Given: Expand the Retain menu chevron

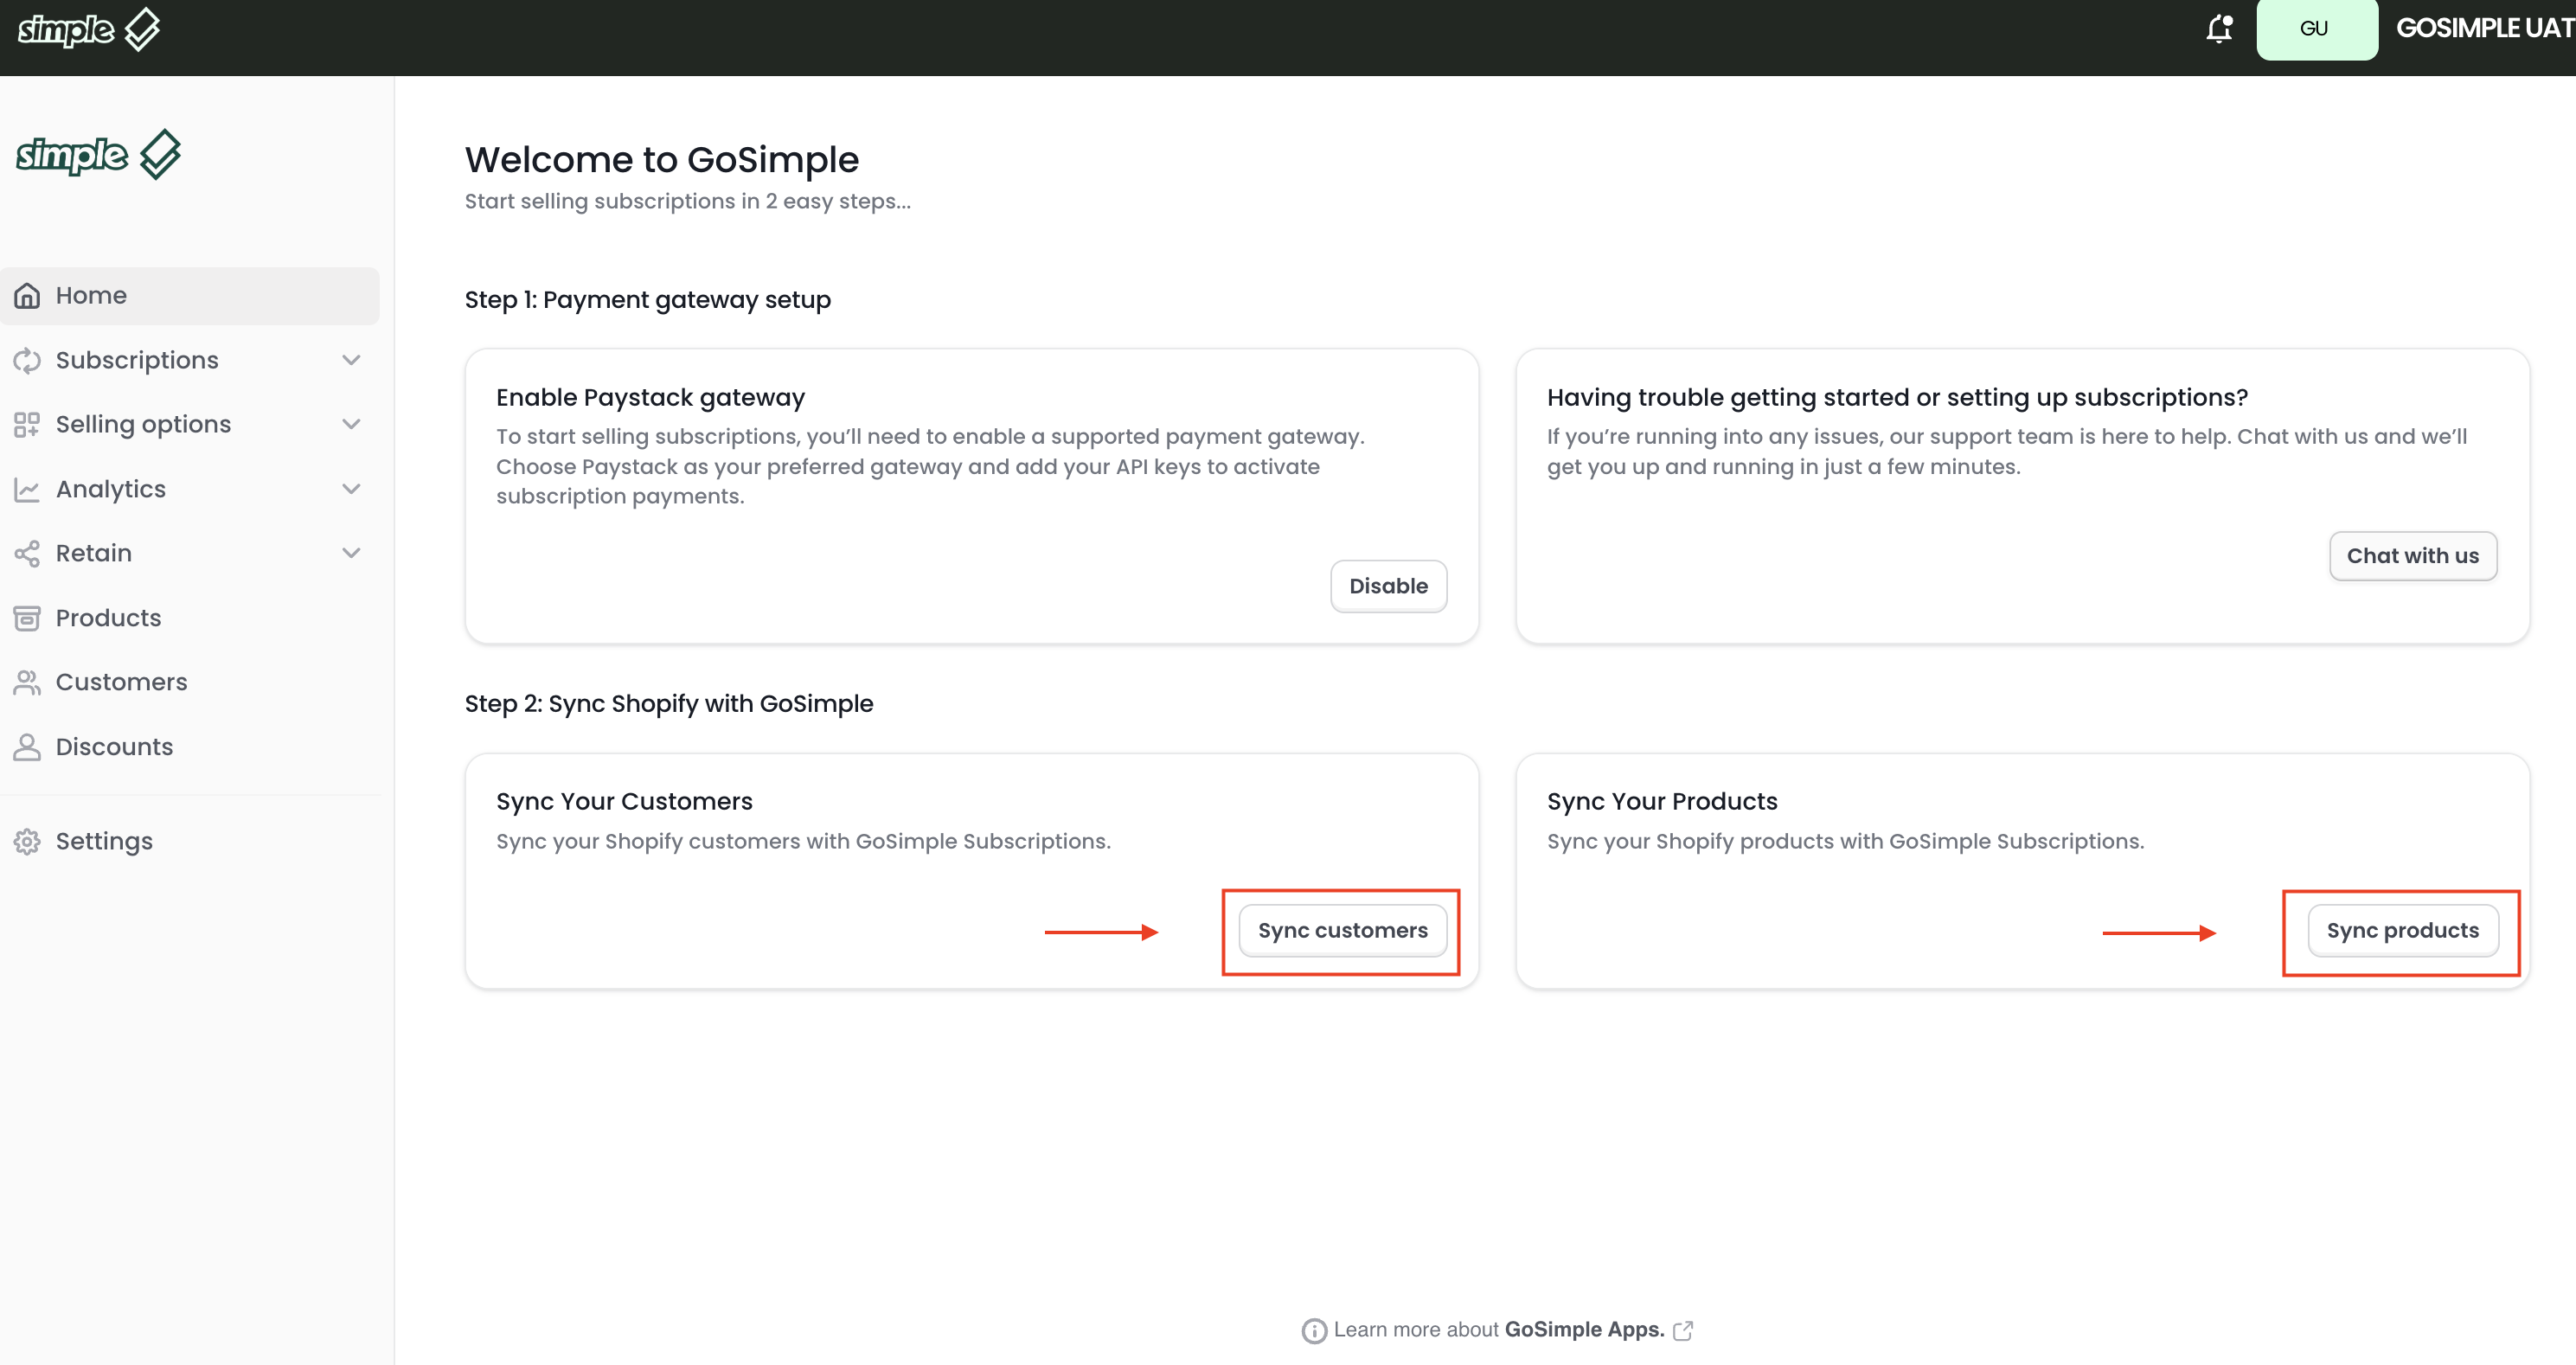Looking at the screenshot, I should pyautogui.click(x=351, y=553).
